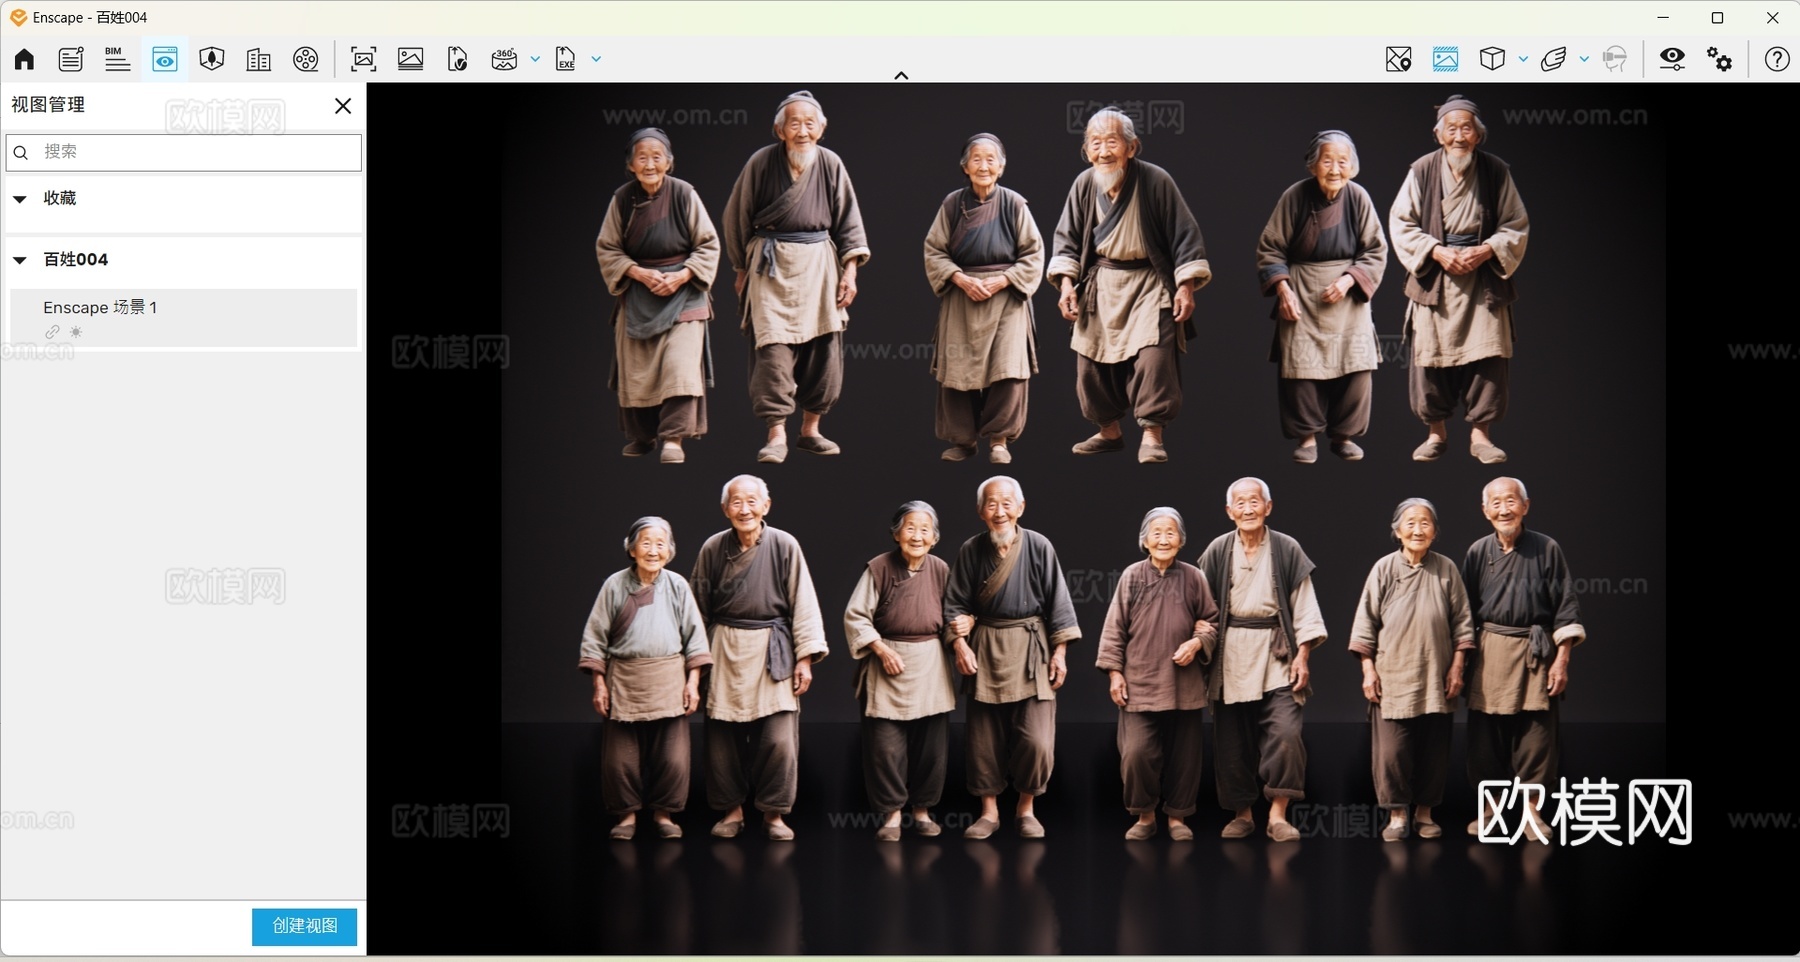Screen dimensions: 1800x962
Task: Maximize the Enscape window
Action: click(x=1717, y=18)
